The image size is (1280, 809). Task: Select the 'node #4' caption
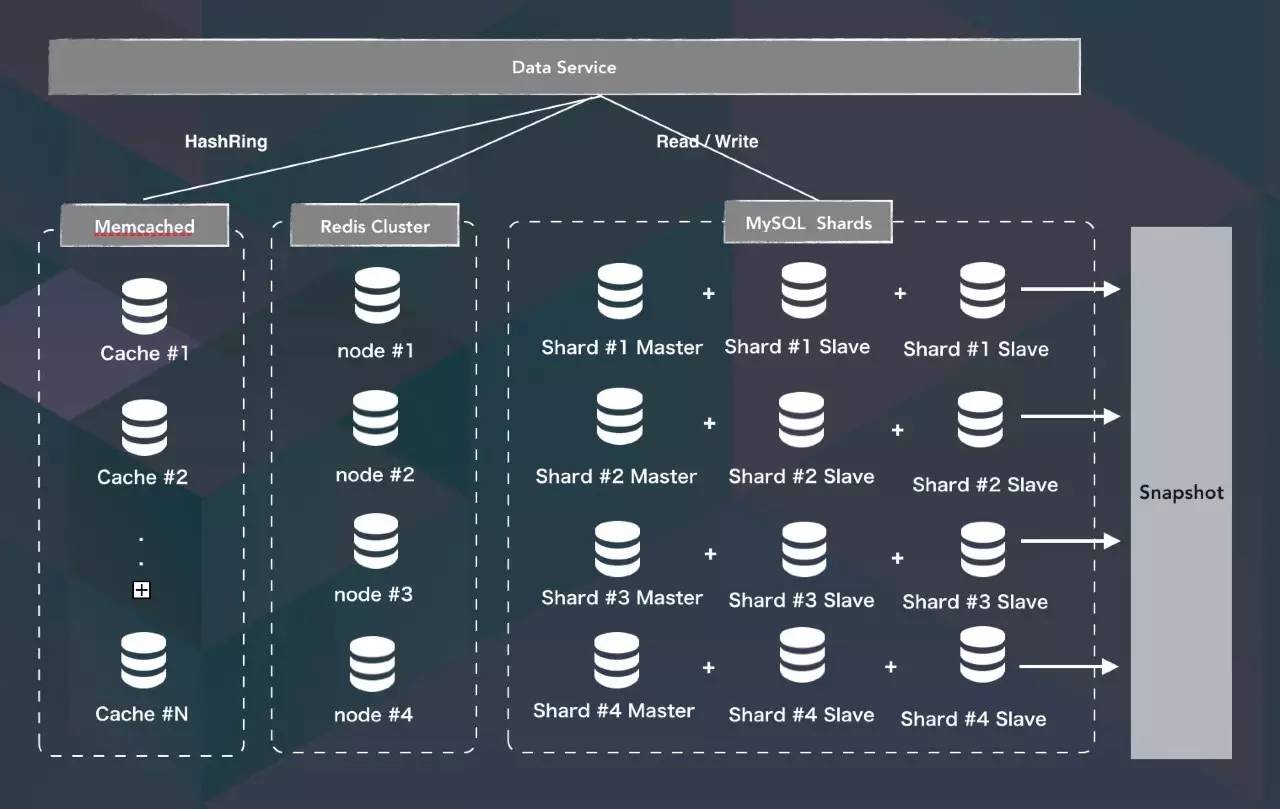373,715
